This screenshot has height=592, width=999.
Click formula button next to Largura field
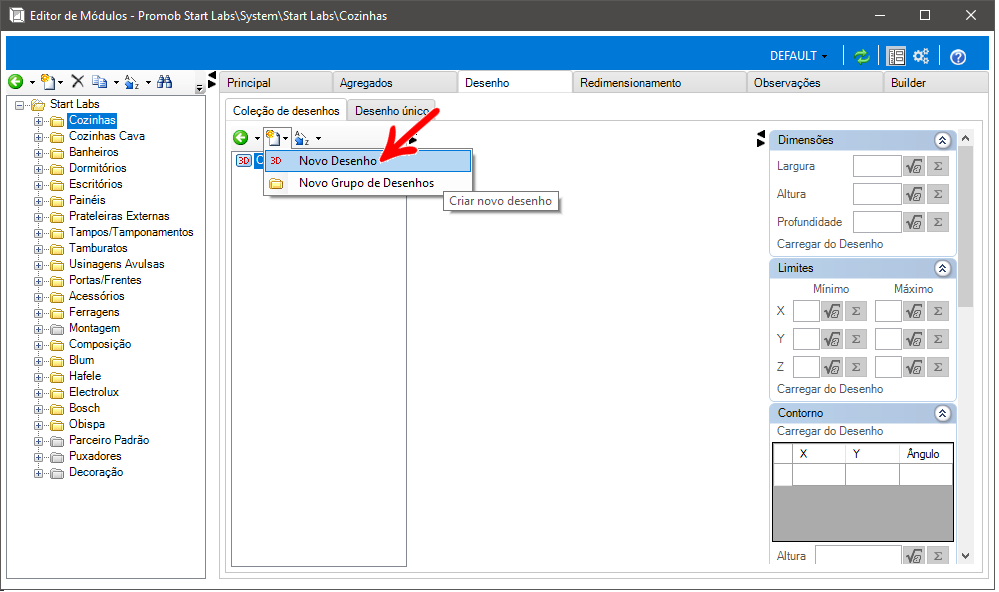tap(914, 166)
